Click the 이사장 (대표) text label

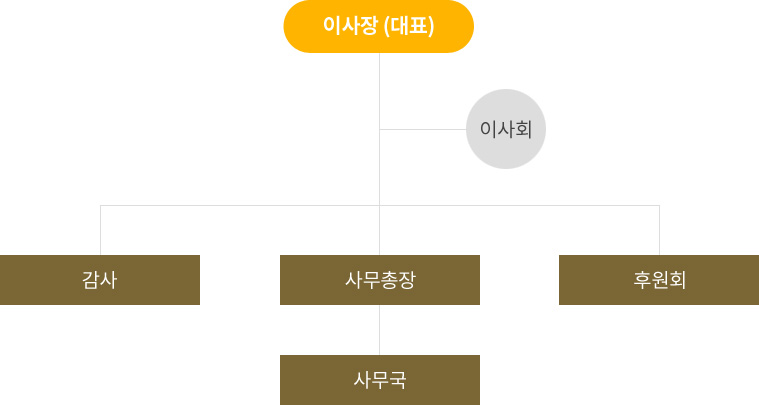coord(379,26)
